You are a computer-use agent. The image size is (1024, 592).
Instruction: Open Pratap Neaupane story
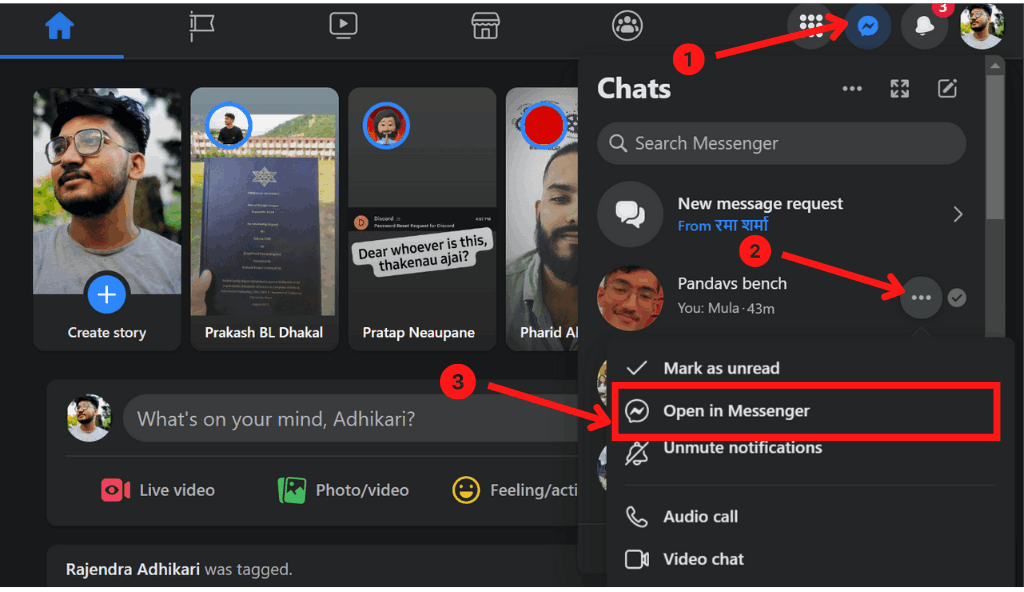point(422,219)
